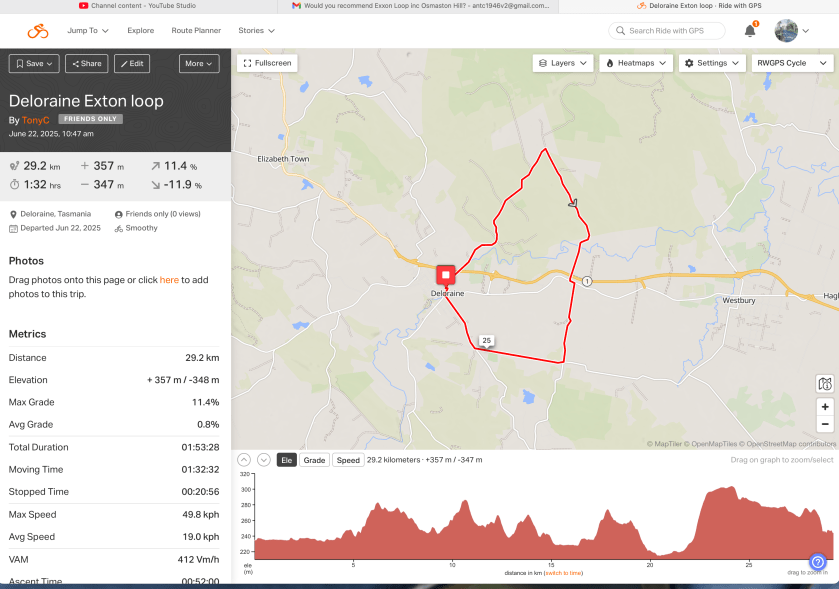The width and height of the screenshot is (839, 589).
Task: Click the map zoom in plus button
Action: pos(824,407)
